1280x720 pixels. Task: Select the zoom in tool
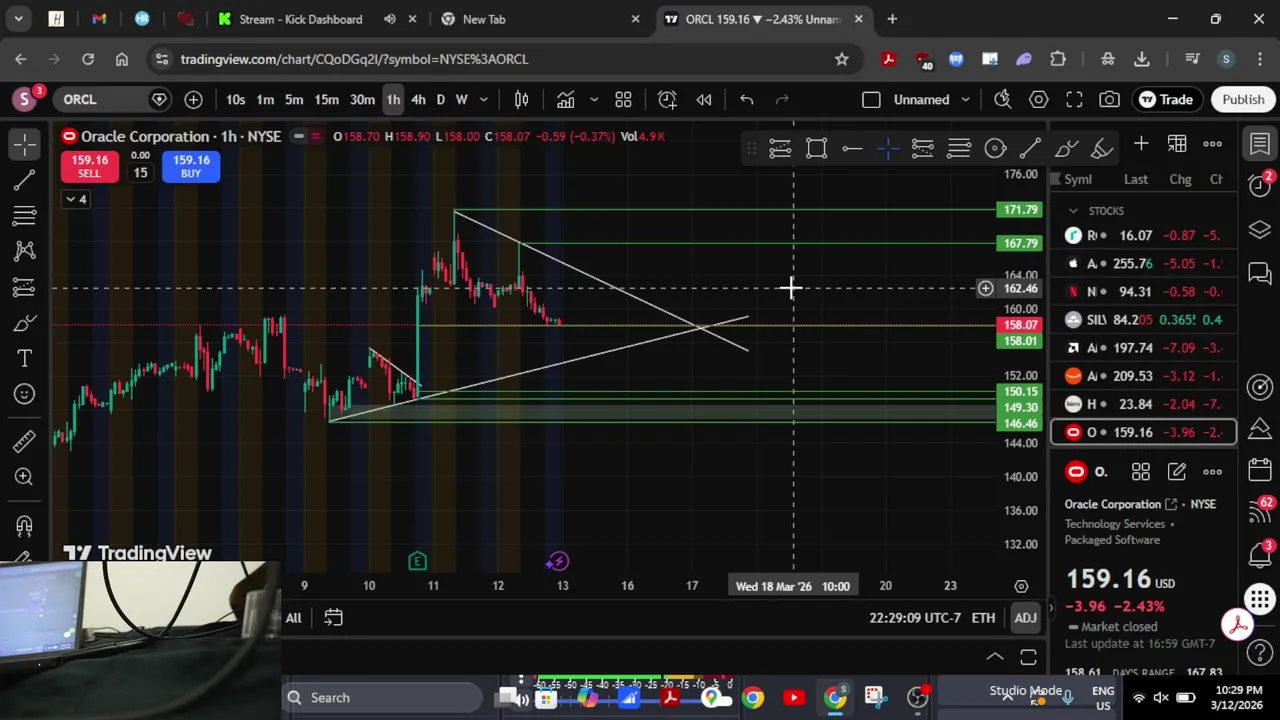[25, 476]
